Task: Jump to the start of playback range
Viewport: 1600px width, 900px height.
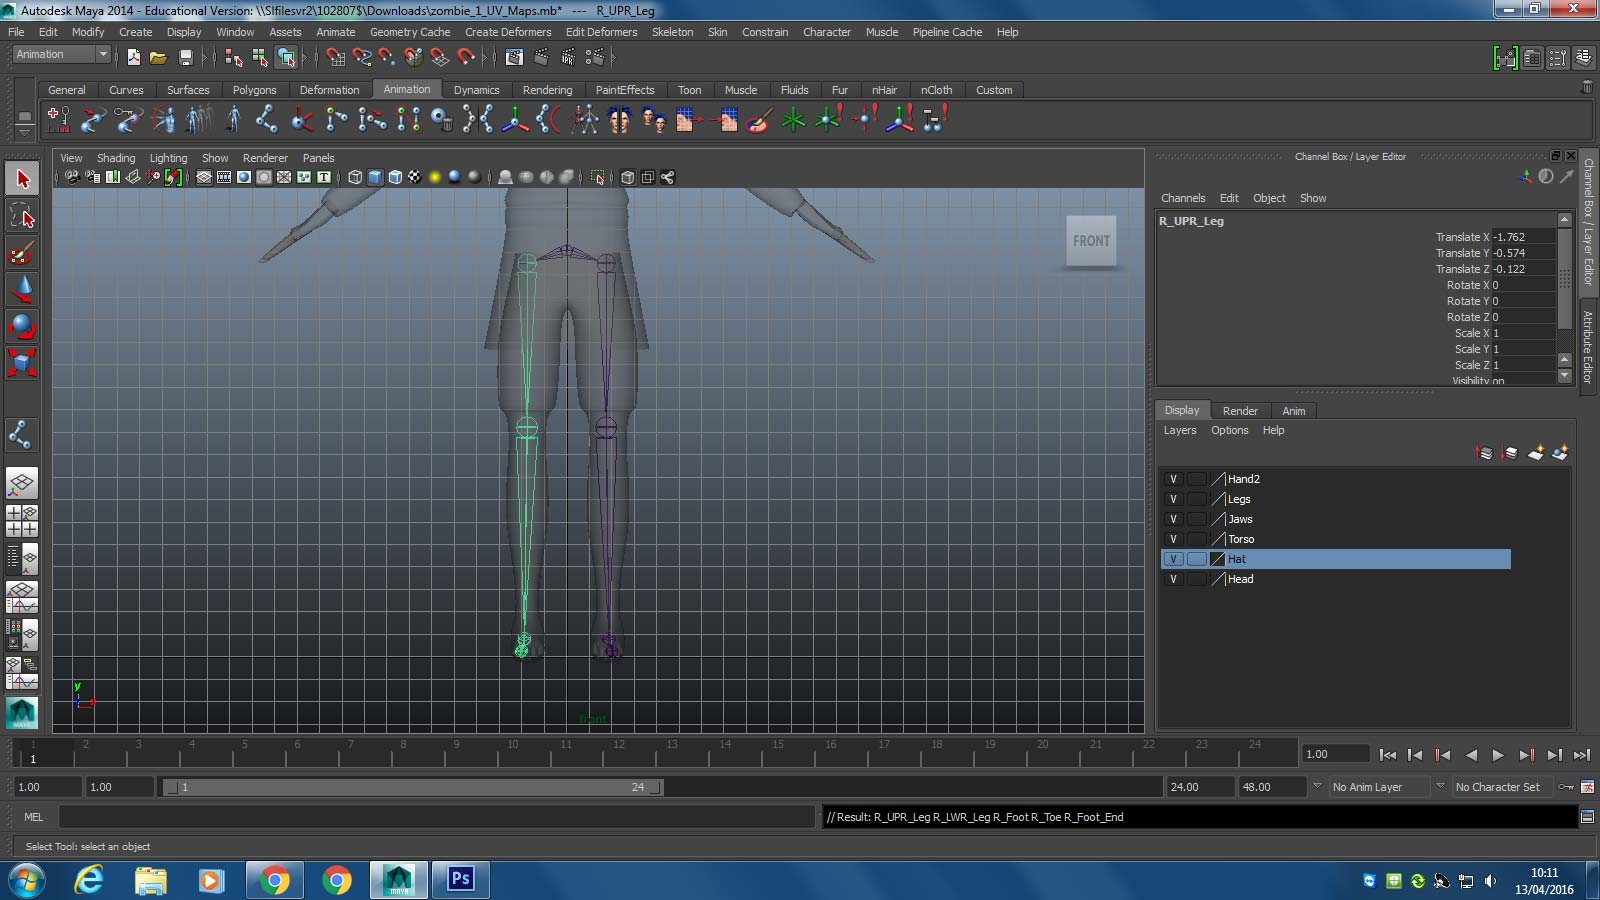Action: [1388, 755]
